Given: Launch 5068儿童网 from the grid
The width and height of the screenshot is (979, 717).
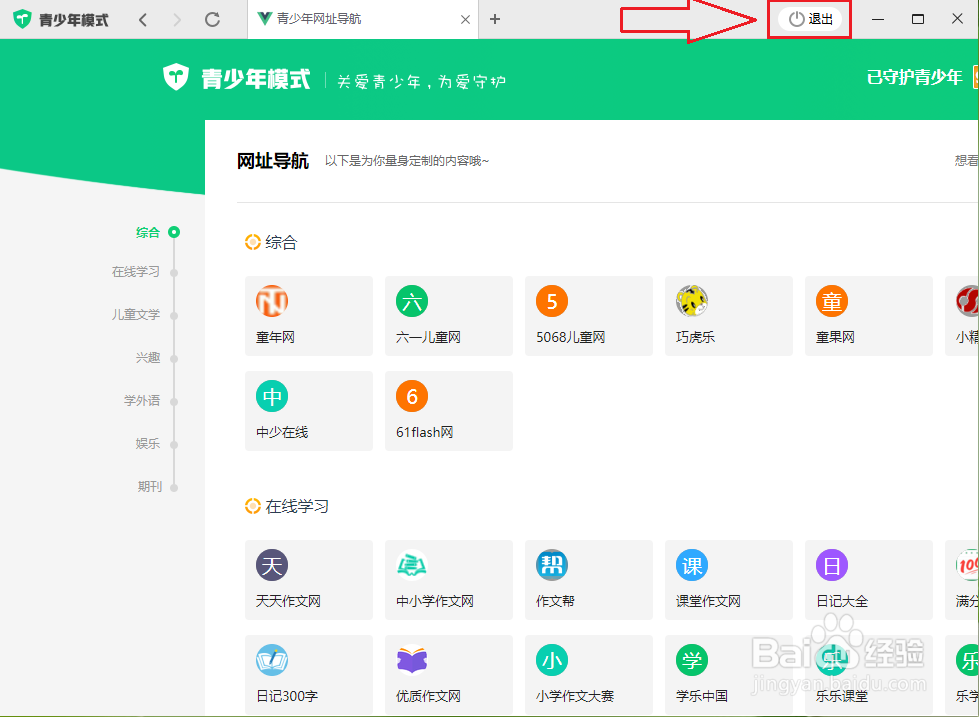Looking at the screenshot, I should 588,316.
